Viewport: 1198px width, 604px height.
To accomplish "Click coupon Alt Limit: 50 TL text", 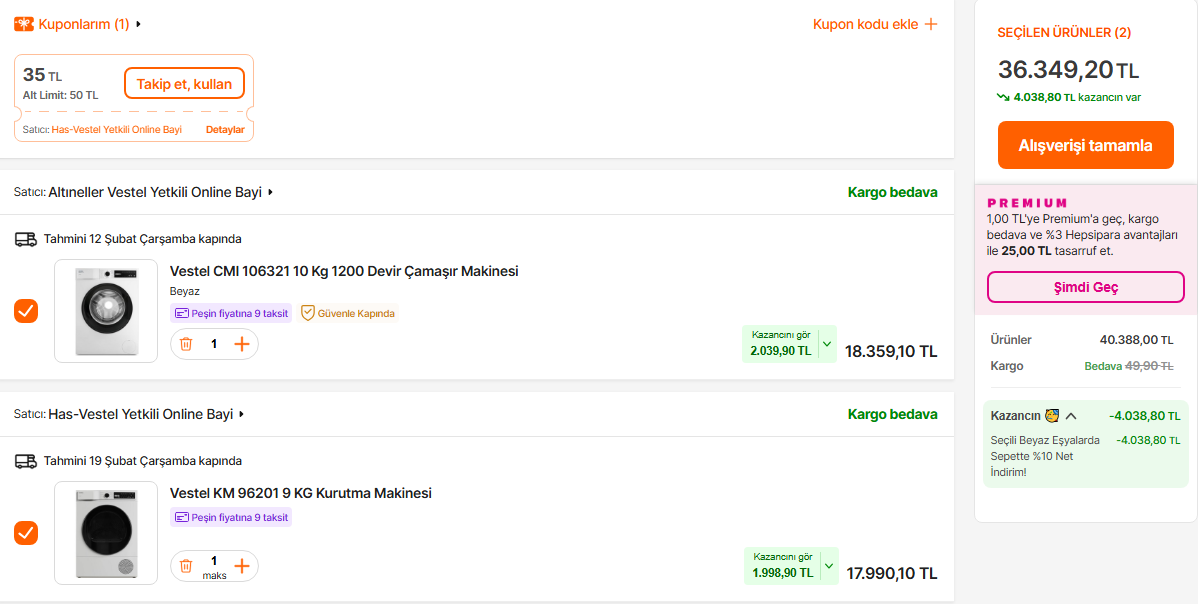I will point(60,95).
